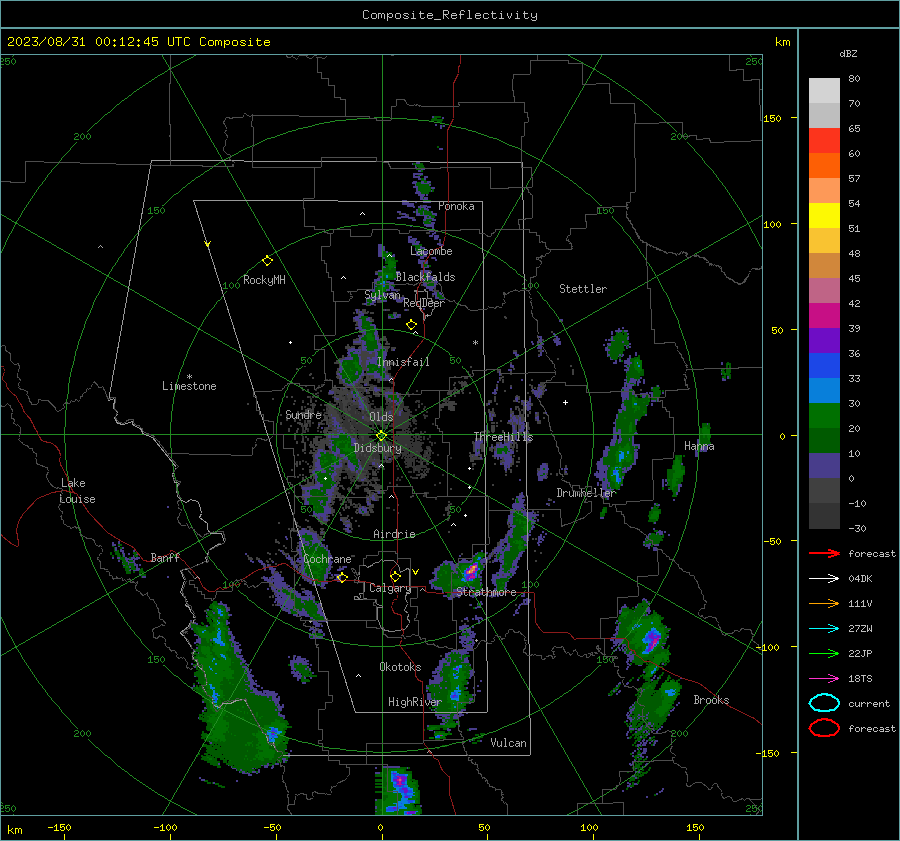Click the Stettler city label
This screenshot has width=900, height=841.
coord(583,289)
